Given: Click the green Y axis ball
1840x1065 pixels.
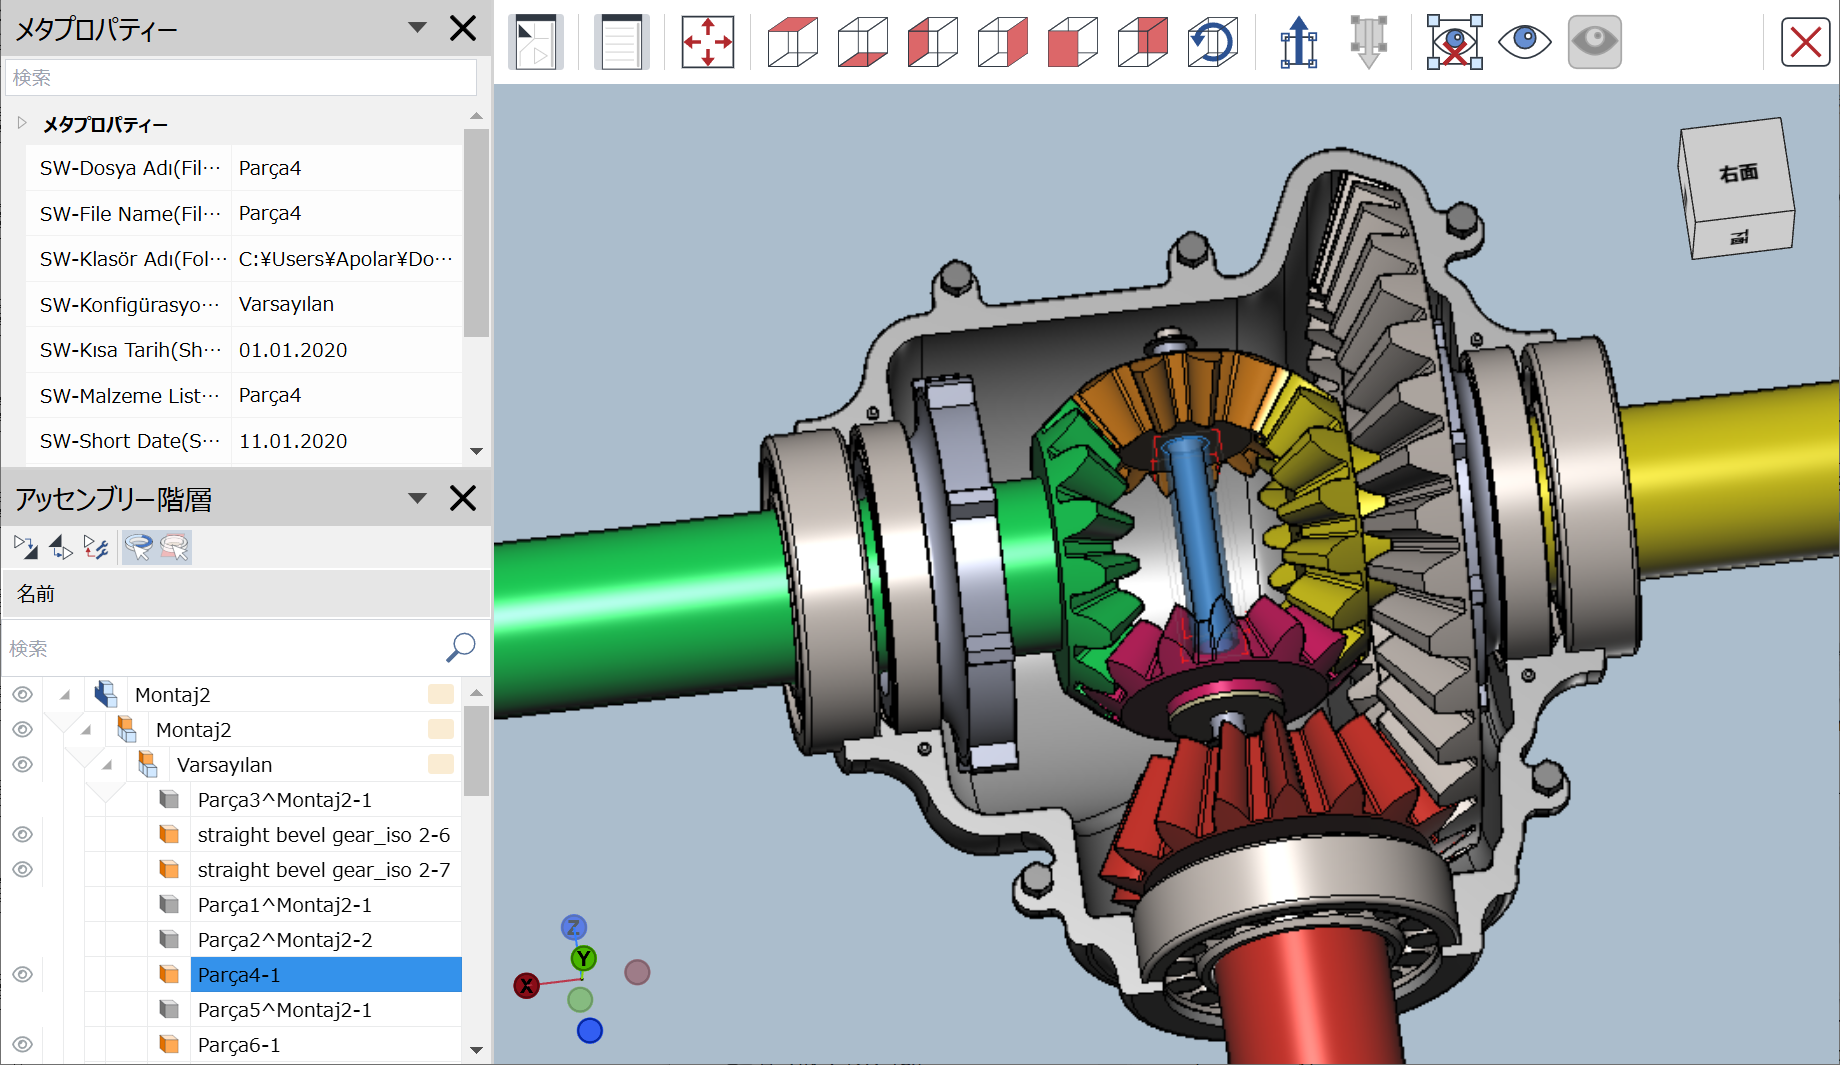Looking at the screenshot, I should (x=584, y=959).
